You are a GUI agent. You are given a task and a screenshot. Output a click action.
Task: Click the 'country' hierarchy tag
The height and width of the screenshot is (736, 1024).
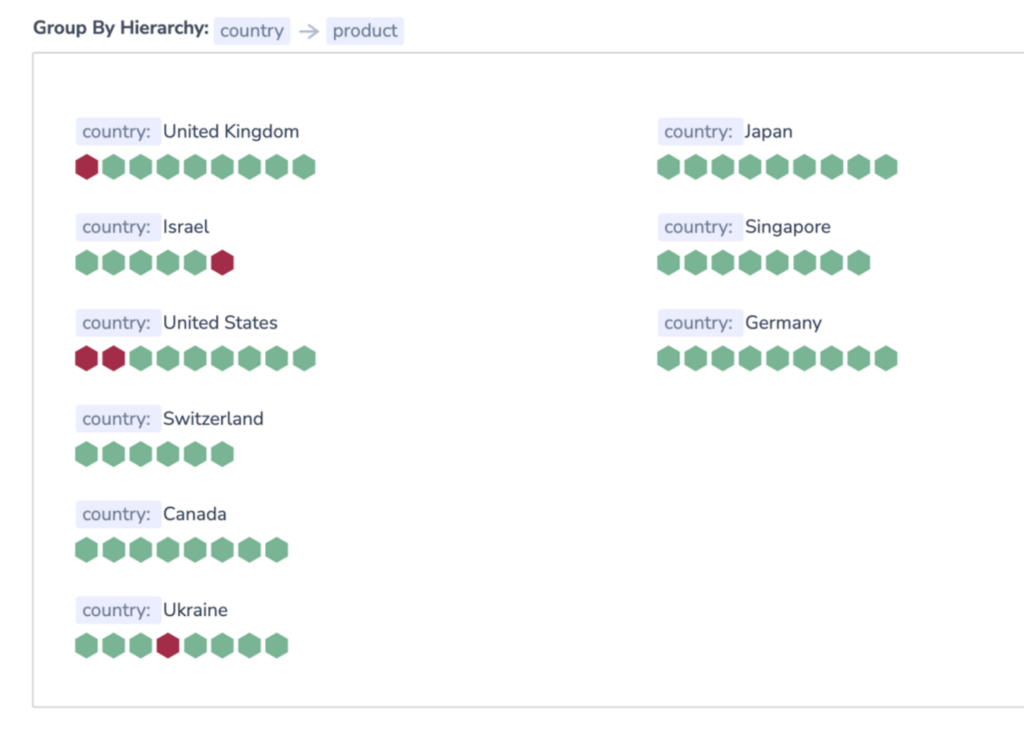coord(252,31)
